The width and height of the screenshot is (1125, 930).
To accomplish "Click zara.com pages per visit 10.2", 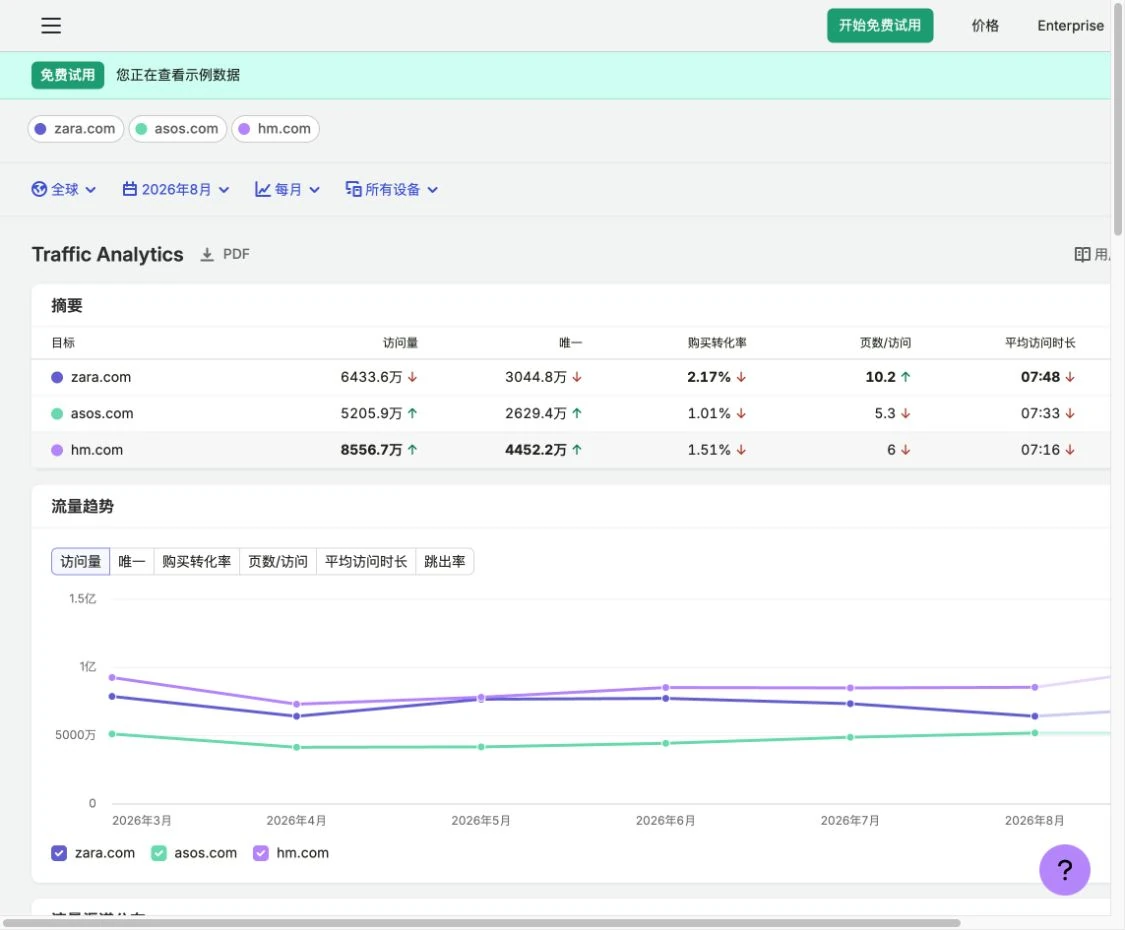I will click(x=880, y=377).
